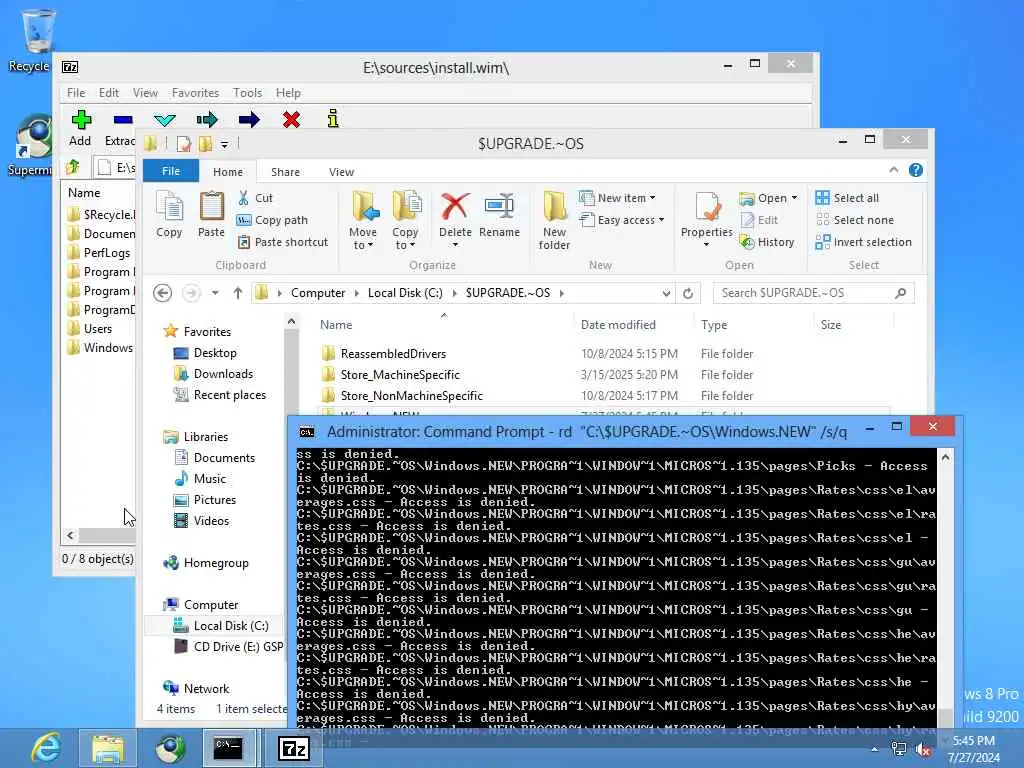The width and height of the screenshot is (1024, 768).
Task: Click Cut in the Clipboard group
Action: [x=256, y=198]
